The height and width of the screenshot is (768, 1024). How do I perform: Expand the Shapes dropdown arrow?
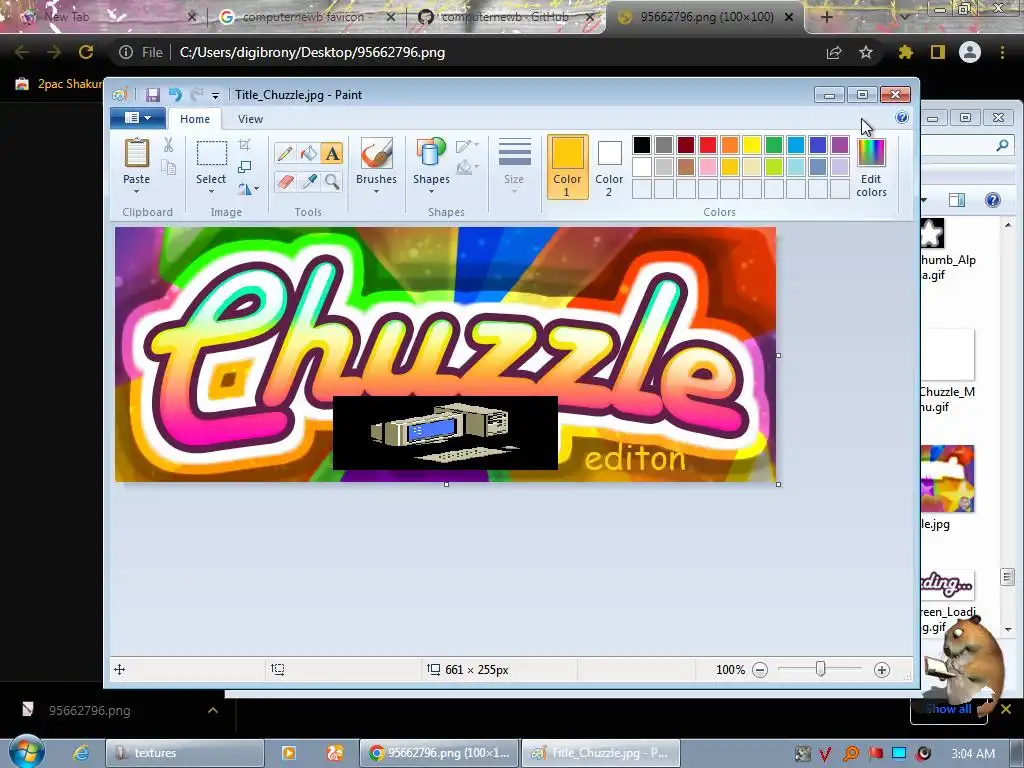pos(431,191)
